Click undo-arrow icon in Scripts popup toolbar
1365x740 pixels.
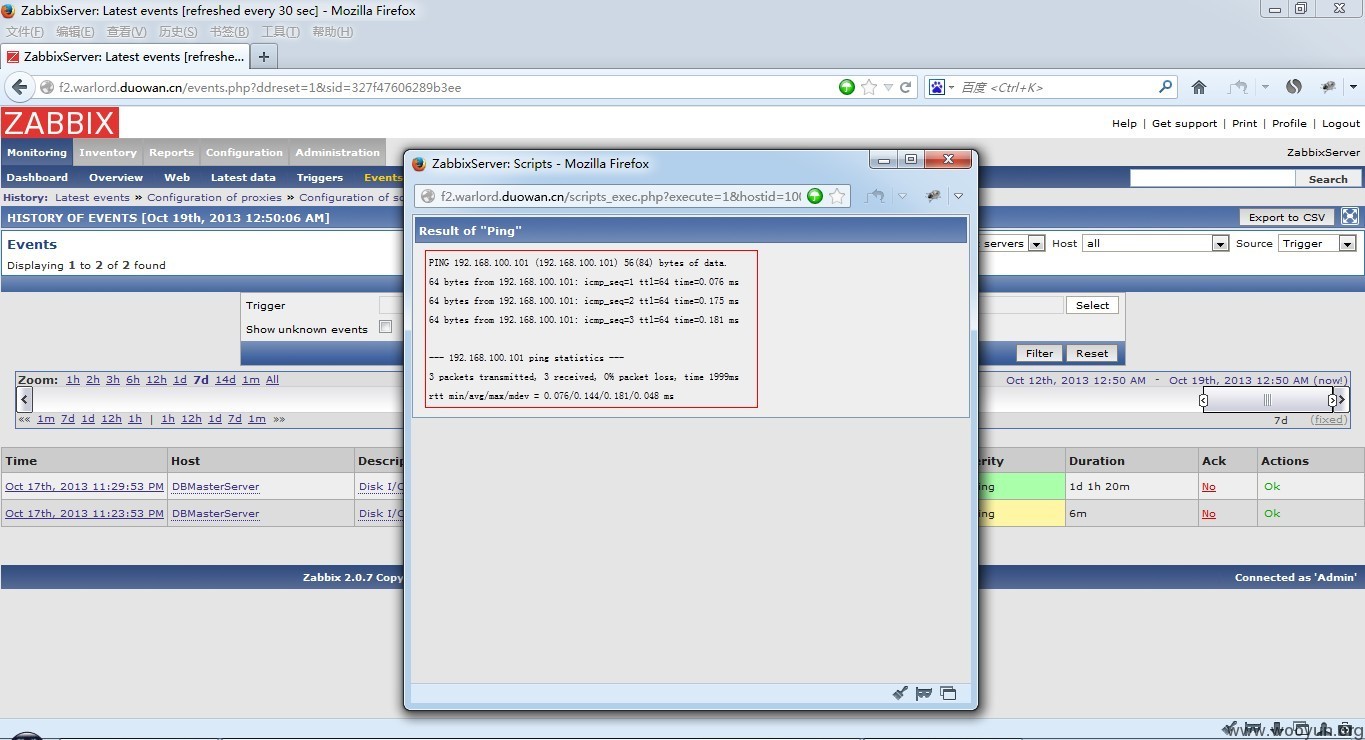875,196
